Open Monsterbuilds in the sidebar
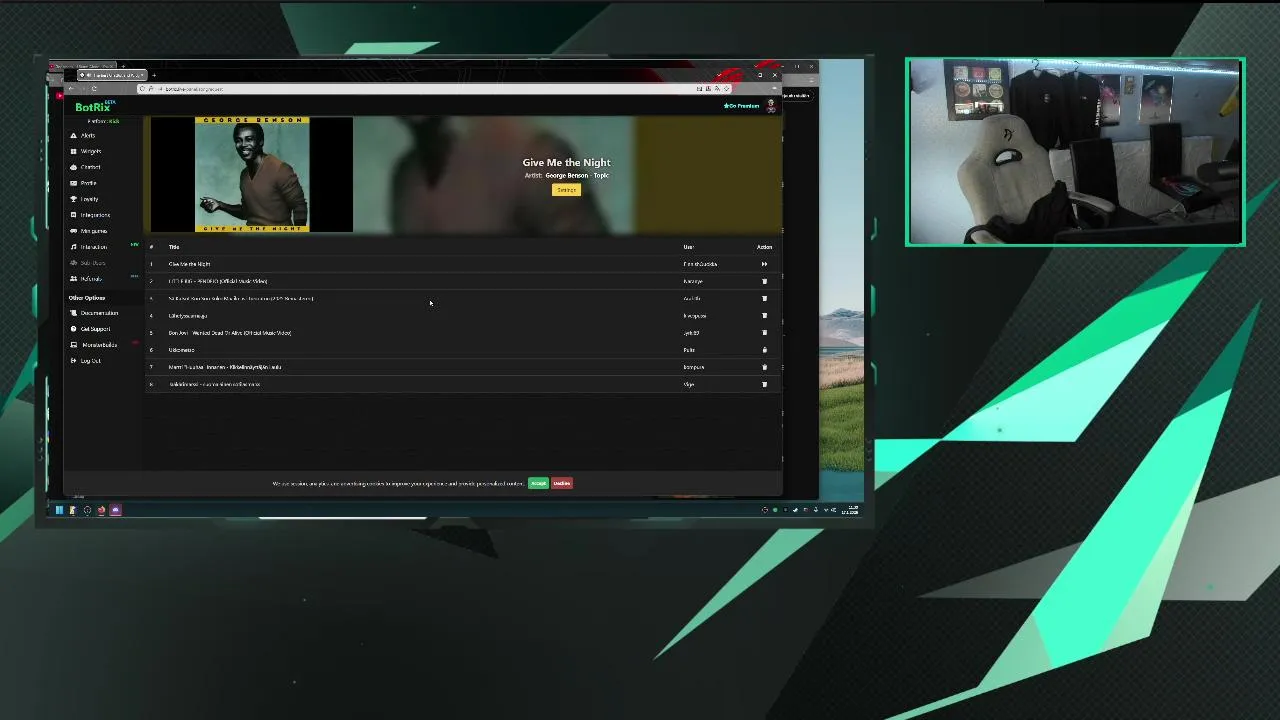This screenshot has width=1280, height=720. pyautogui.click(x=94, y=345)
